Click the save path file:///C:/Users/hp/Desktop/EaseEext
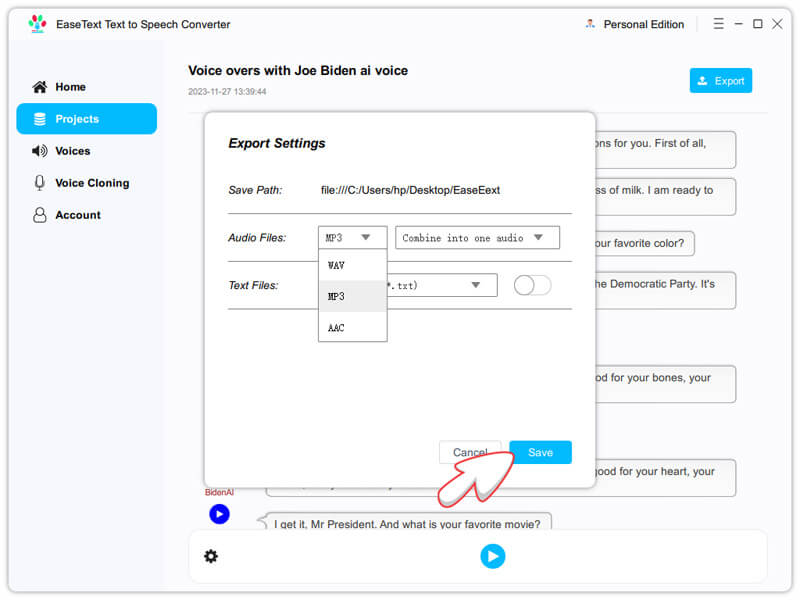 410,190
